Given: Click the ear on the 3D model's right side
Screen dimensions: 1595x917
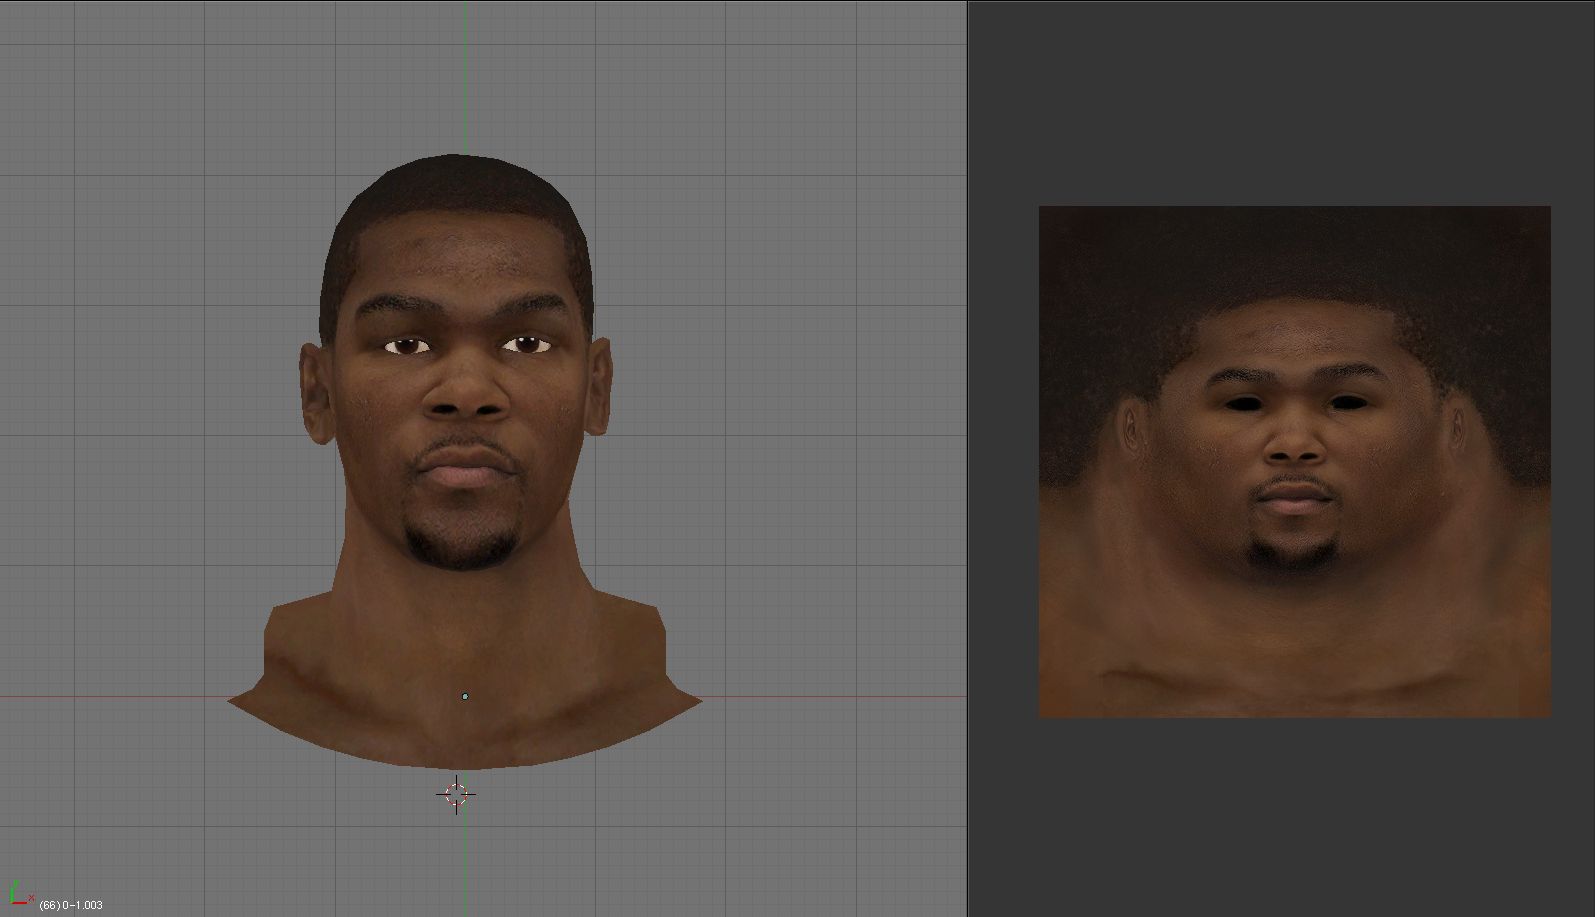Looking at the screenshot, I should pyautogui.click(x=599, y=386).
